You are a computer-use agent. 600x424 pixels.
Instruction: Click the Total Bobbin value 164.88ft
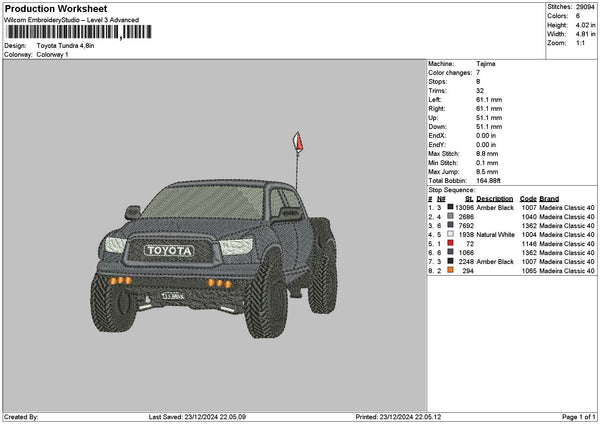click(x=488, y=181)
